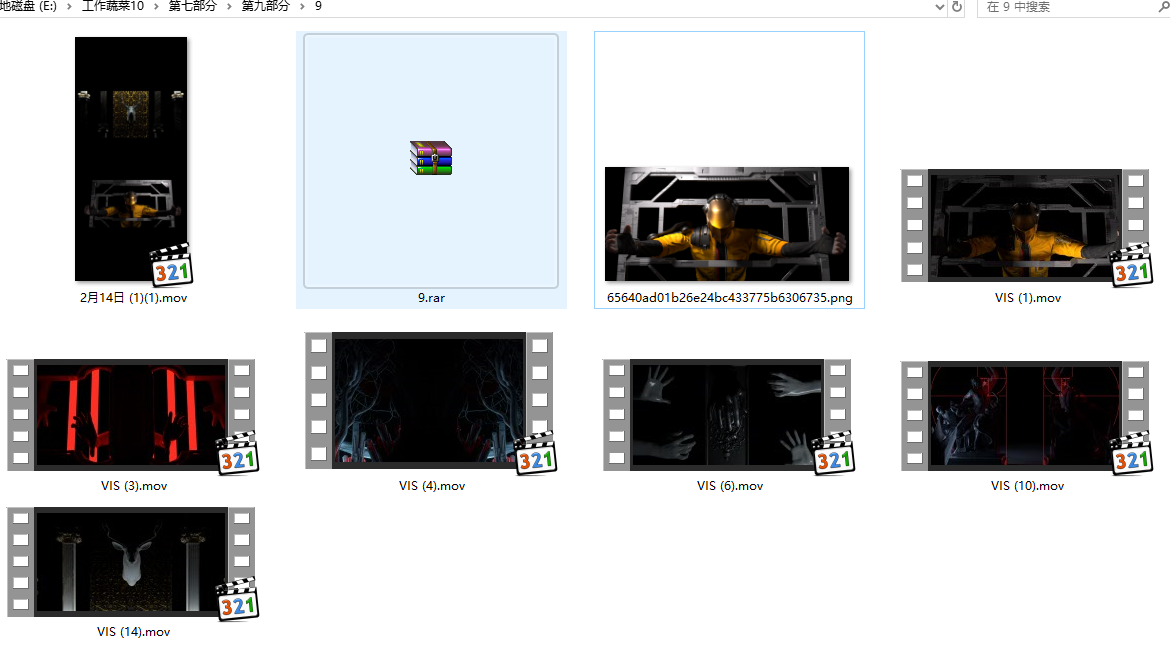Select the VIS (14).mov deer head thumbnail
This screenshot has width=1170, height=650.
click(x=131, y=561)
